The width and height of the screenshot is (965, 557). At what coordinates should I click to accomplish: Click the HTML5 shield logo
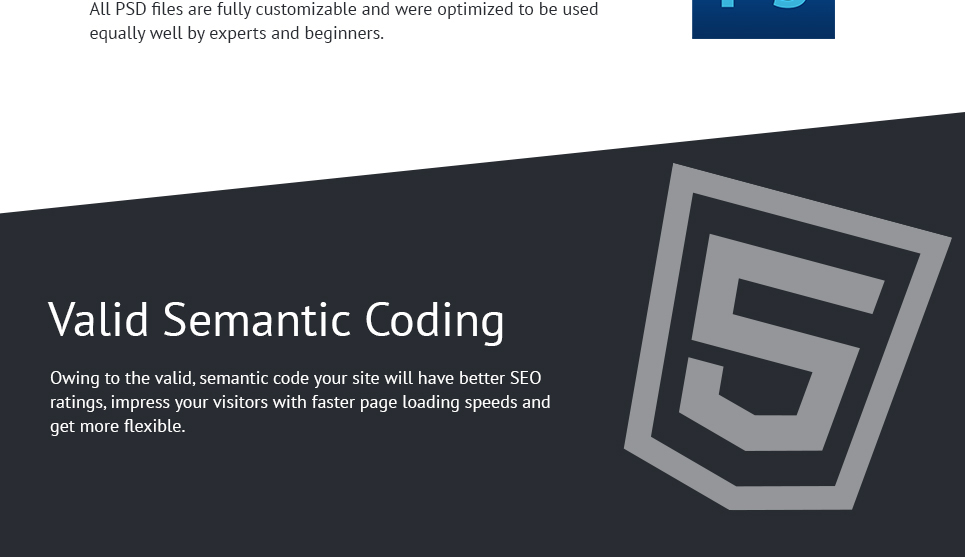tap(788, 337)
